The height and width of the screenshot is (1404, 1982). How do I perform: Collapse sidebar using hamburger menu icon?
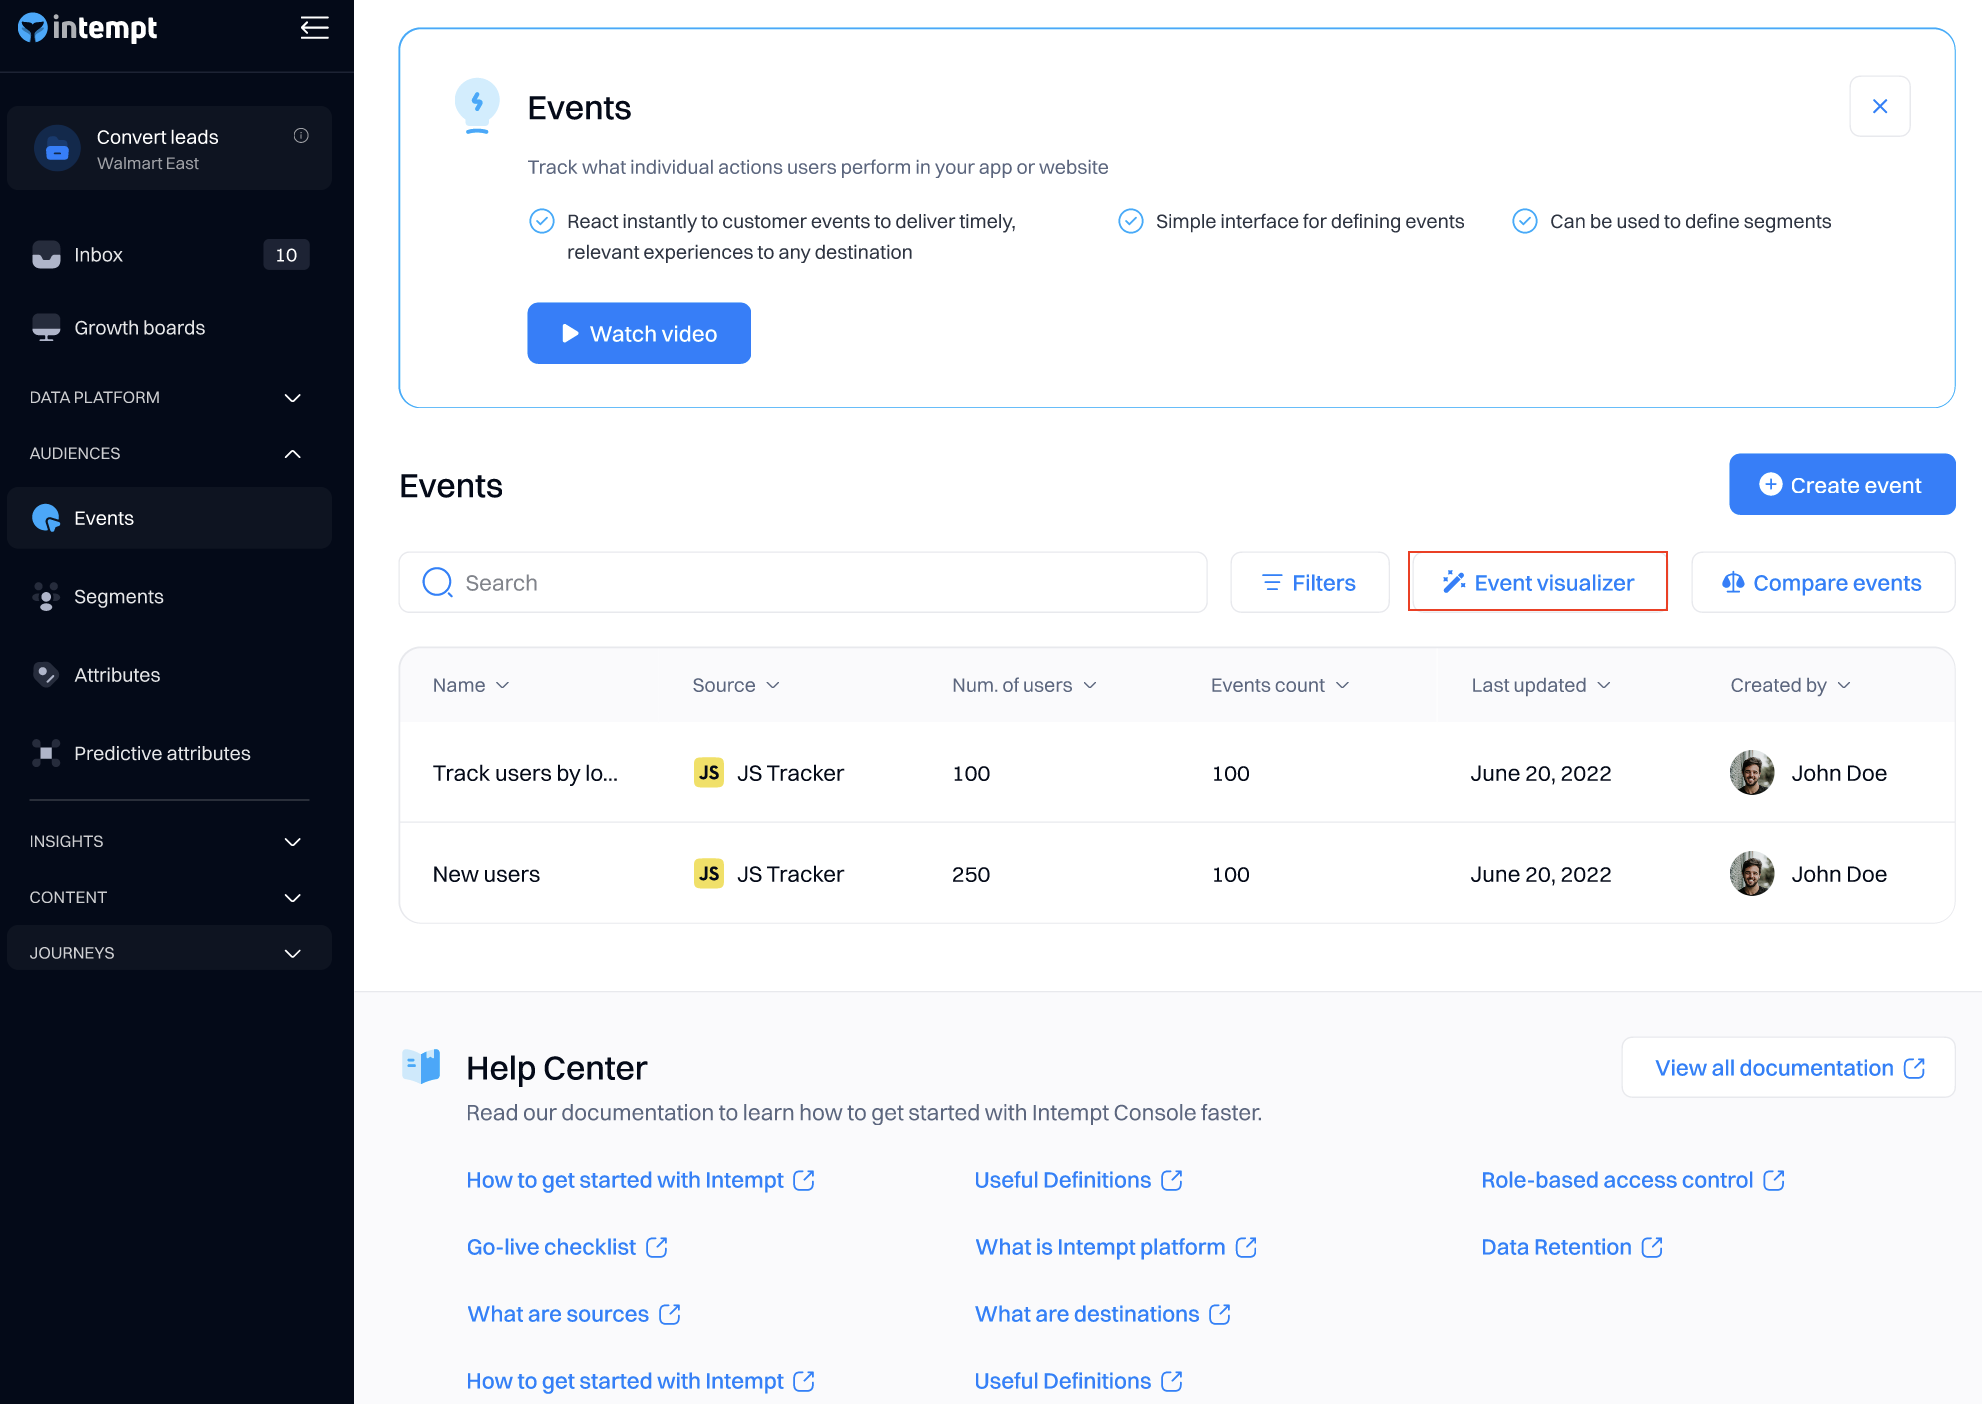point(314,28)
